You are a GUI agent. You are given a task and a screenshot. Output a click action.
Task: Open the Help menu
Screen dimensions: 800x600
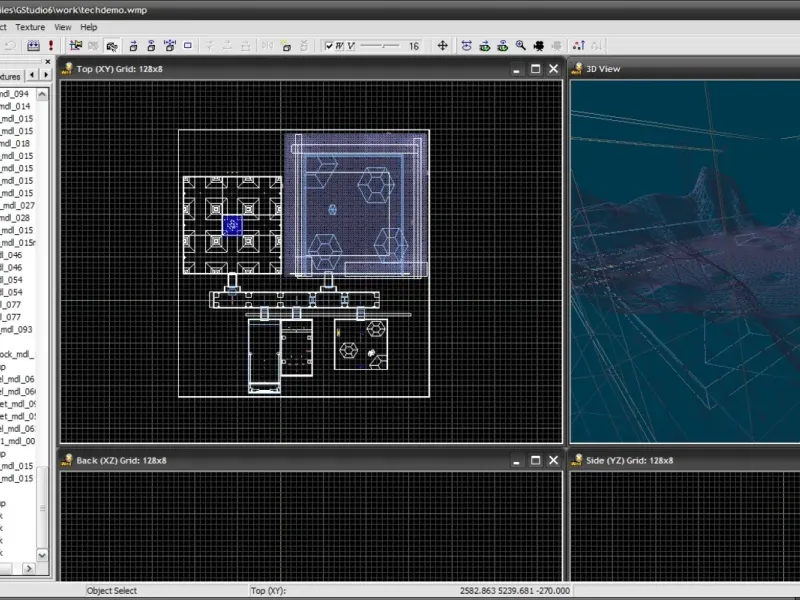[x=89, y=27]
